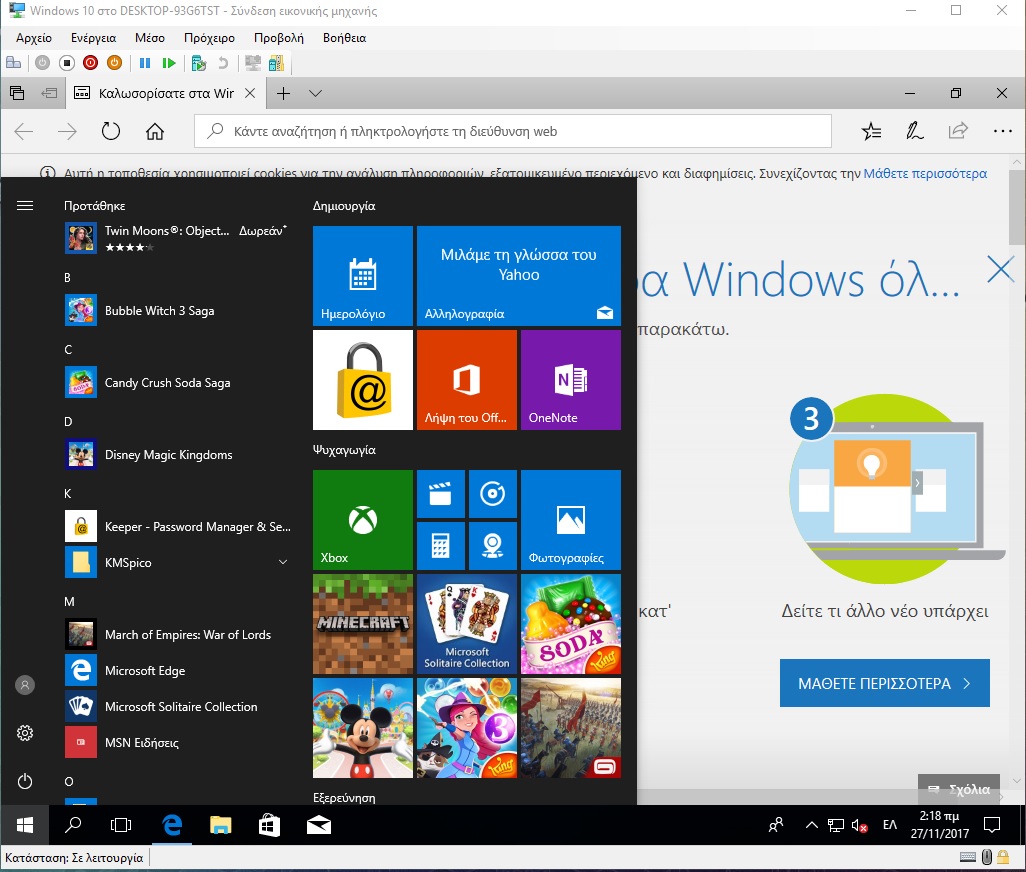Open the Movies & TV clapperboard tile
Image resolution: width=1026 pixels, height=872 pixels.
(440, 494)
